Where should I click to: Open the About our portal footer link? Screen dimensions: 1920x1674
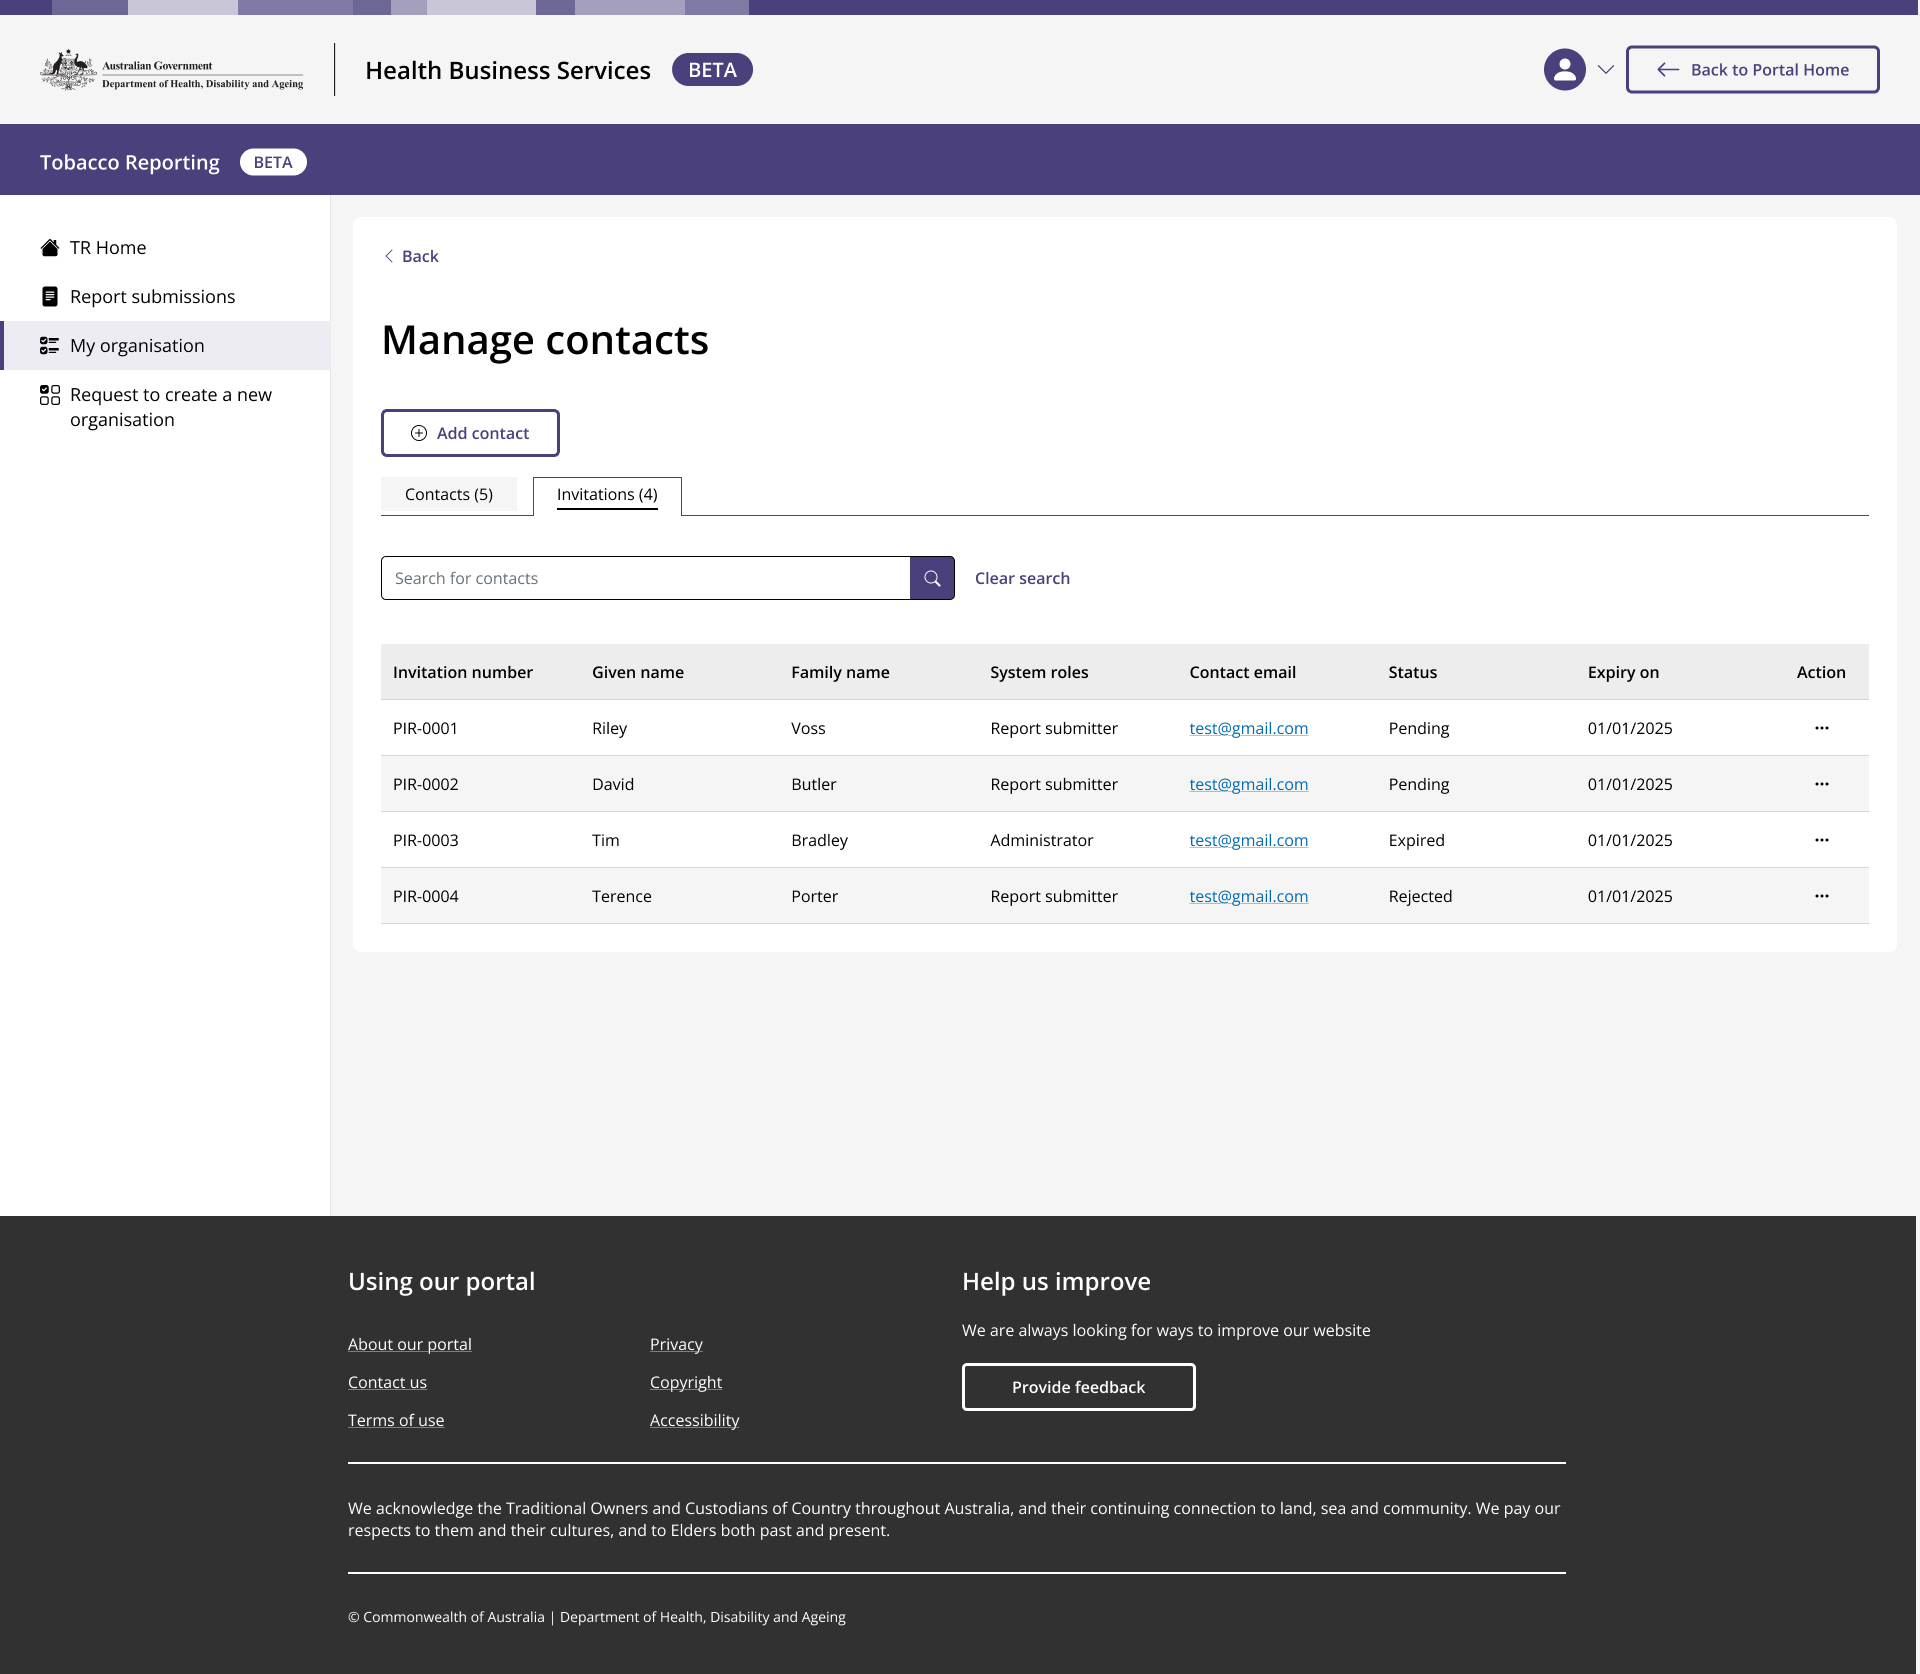[410, 1344]
